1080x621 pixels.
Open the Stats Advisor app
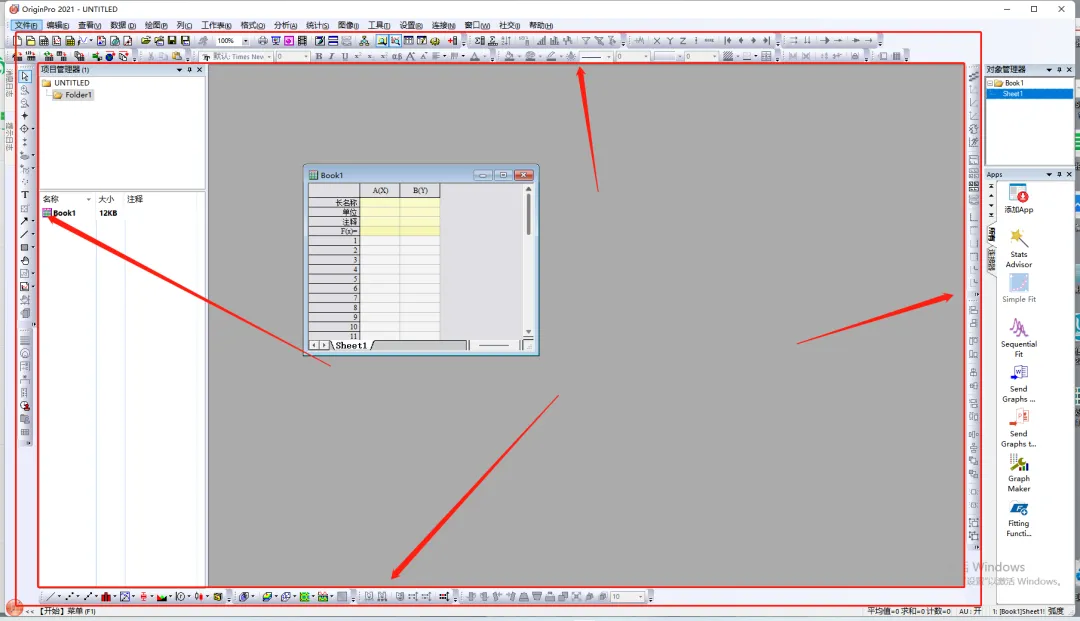(x=1018, y=246)
